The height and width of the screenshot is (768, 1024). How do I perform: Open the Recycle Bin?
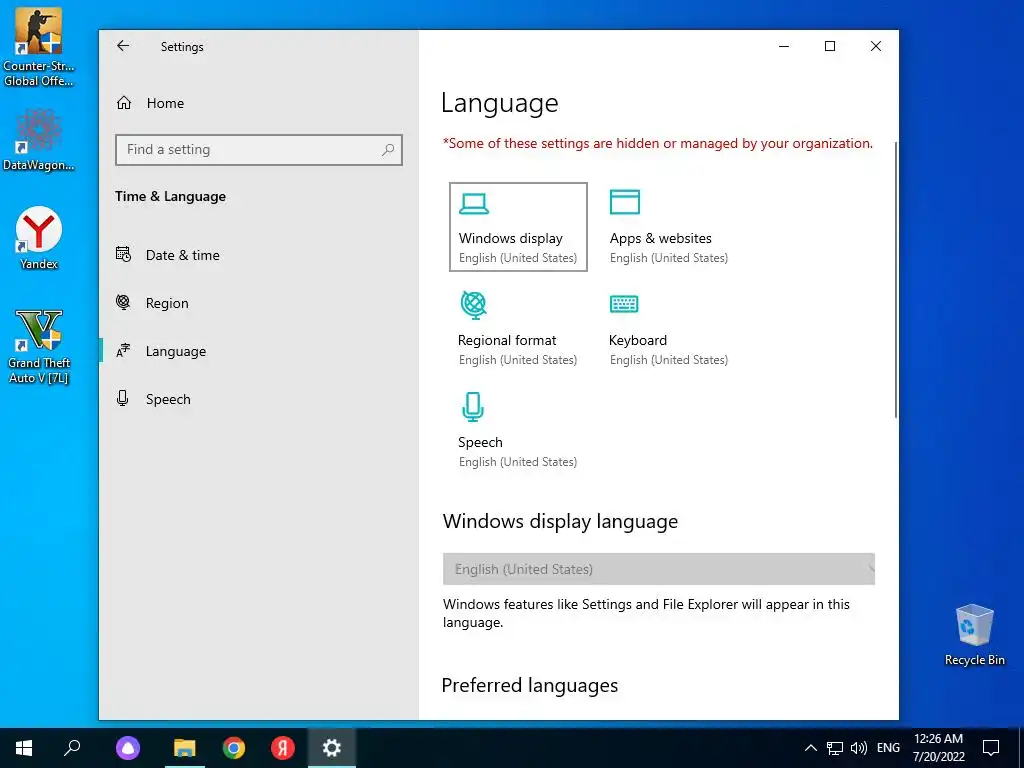[974, 635]
